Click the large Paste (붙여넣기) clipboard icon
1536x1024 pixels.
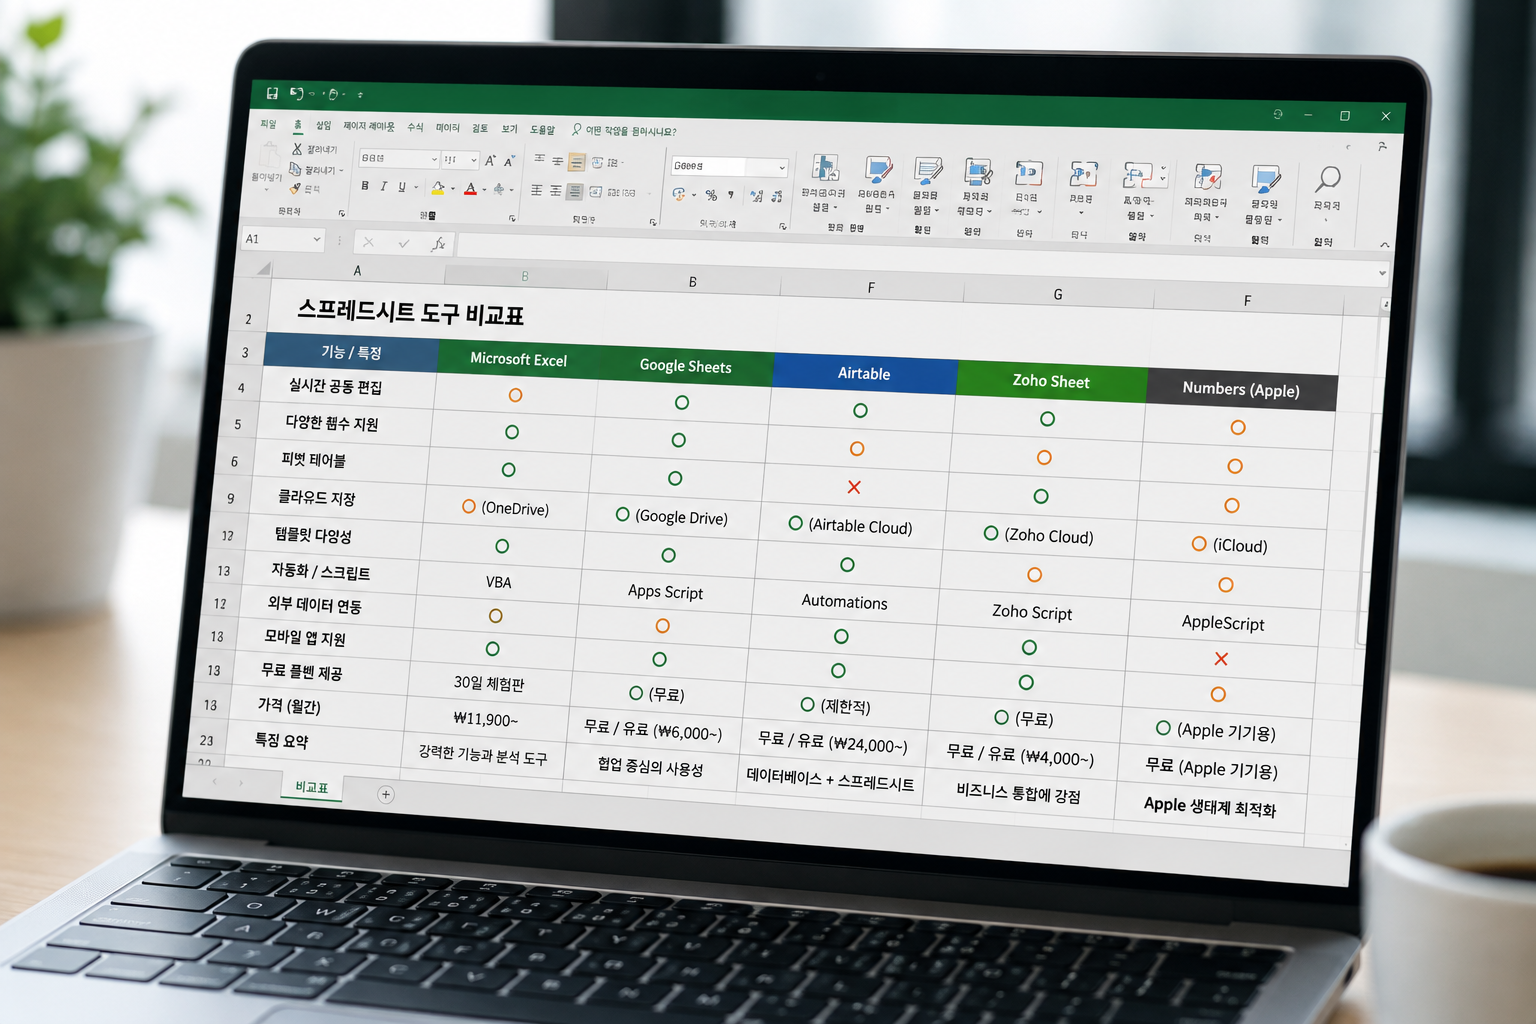point(269,155)
